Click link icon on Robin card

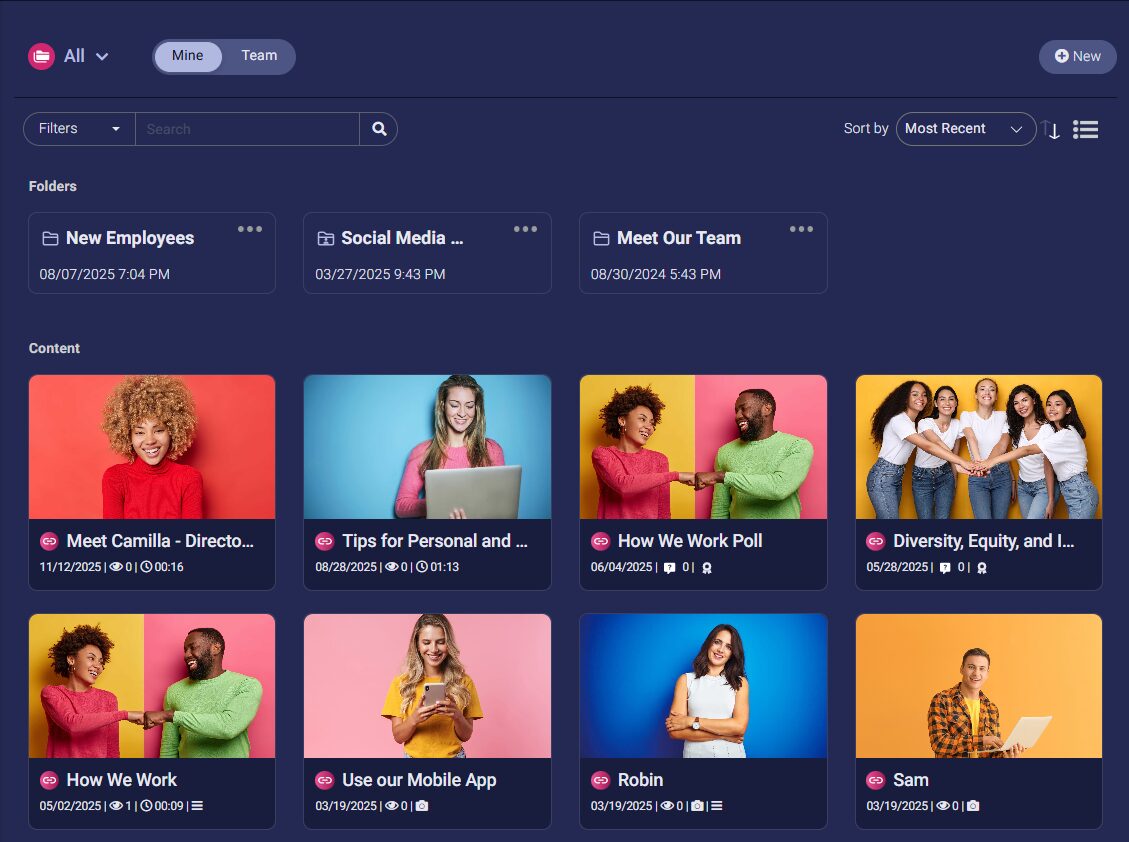(600, 780)
